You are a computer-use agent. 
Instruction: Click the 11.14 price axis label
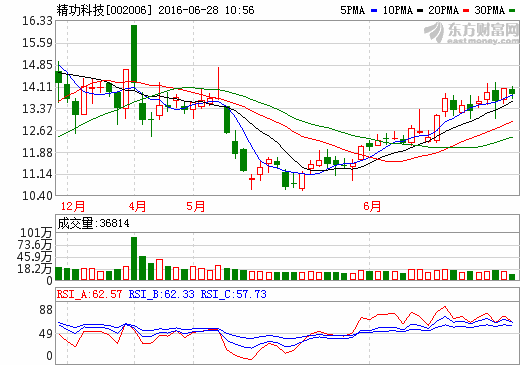tap(37, 174)
